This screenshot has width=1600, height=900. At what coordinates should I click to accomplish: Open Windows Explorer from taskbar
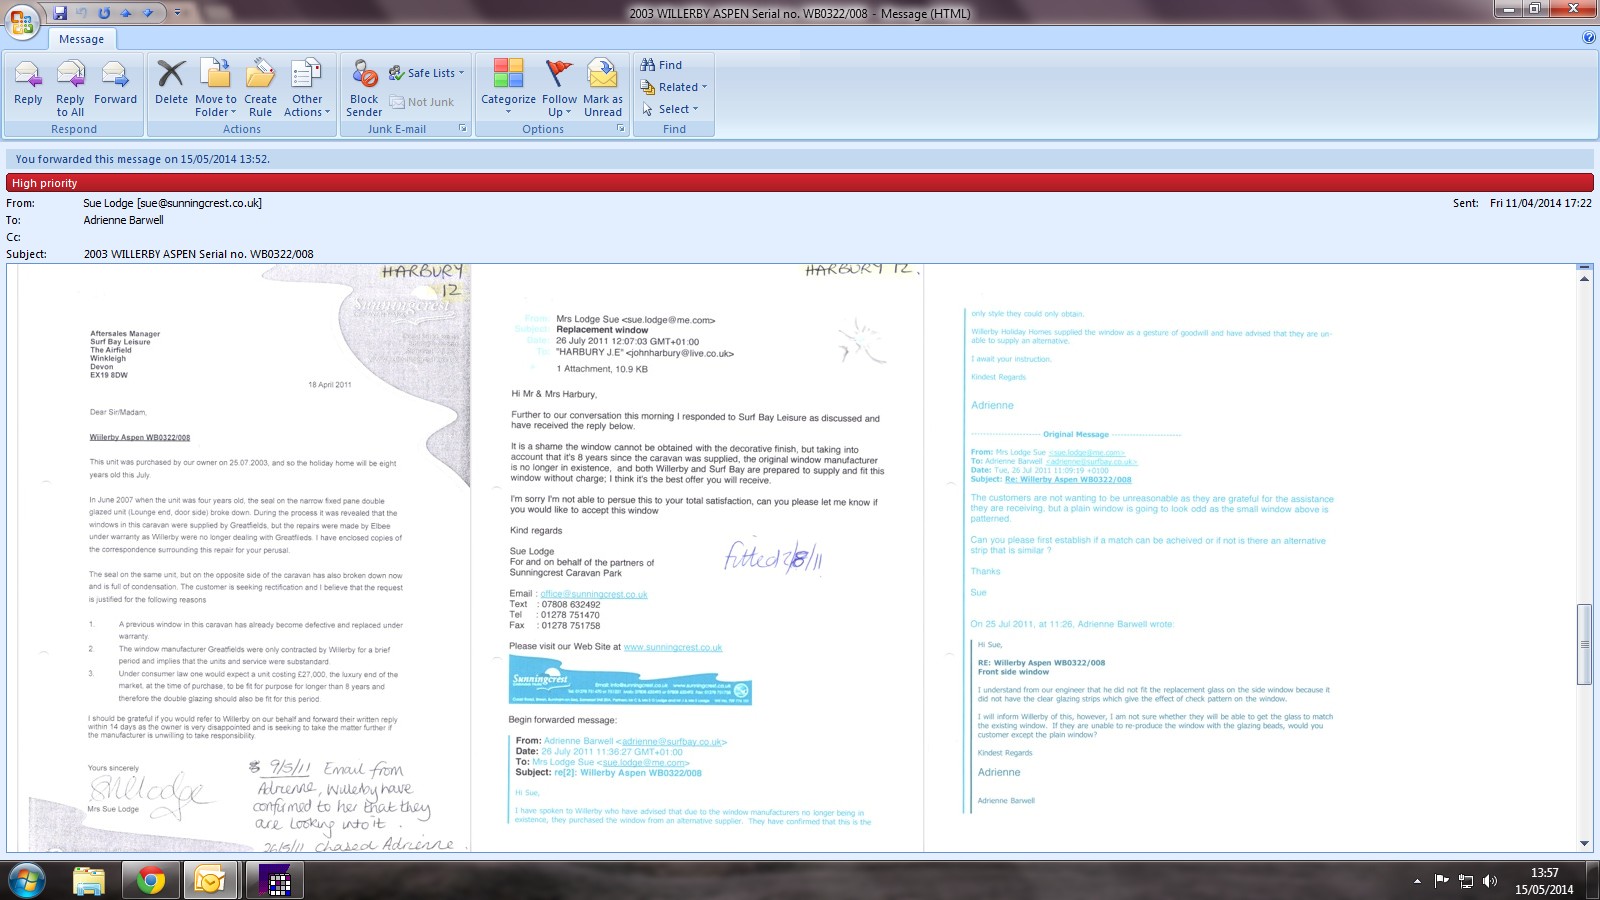coord(89,880)
